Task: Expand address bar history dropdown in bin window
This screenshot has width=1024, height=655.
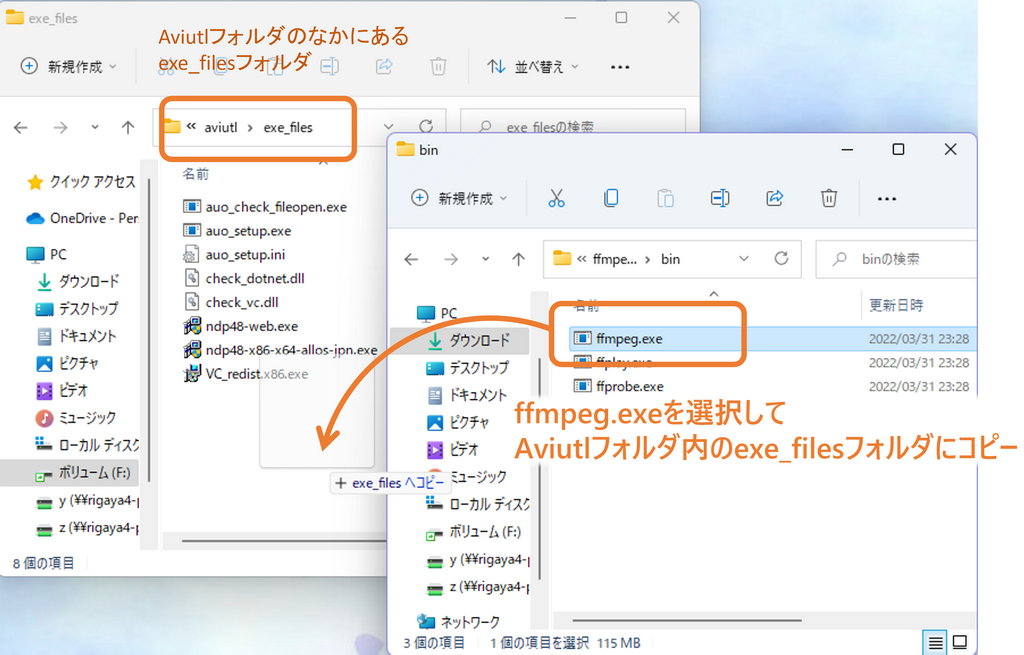Action: tap(744, 259)
